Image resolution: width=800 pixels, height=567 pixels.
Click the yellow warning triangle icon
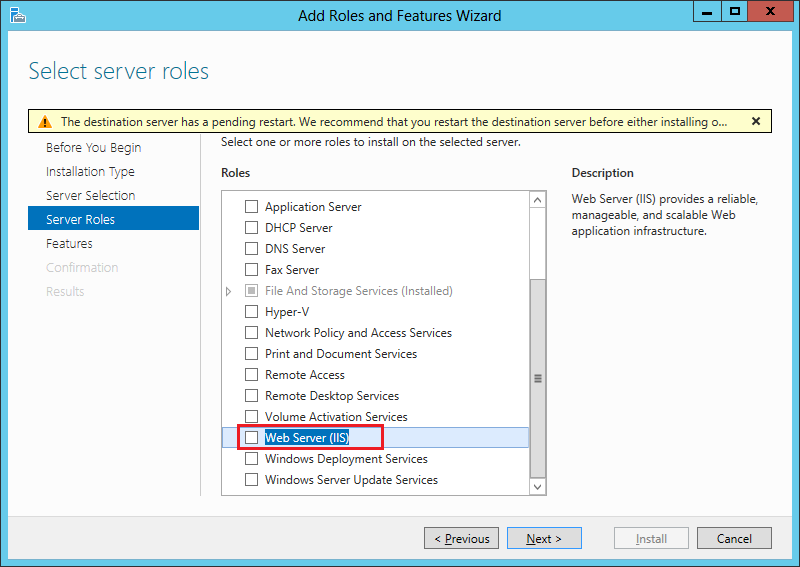pyautogui.click(x=45, y=122)
